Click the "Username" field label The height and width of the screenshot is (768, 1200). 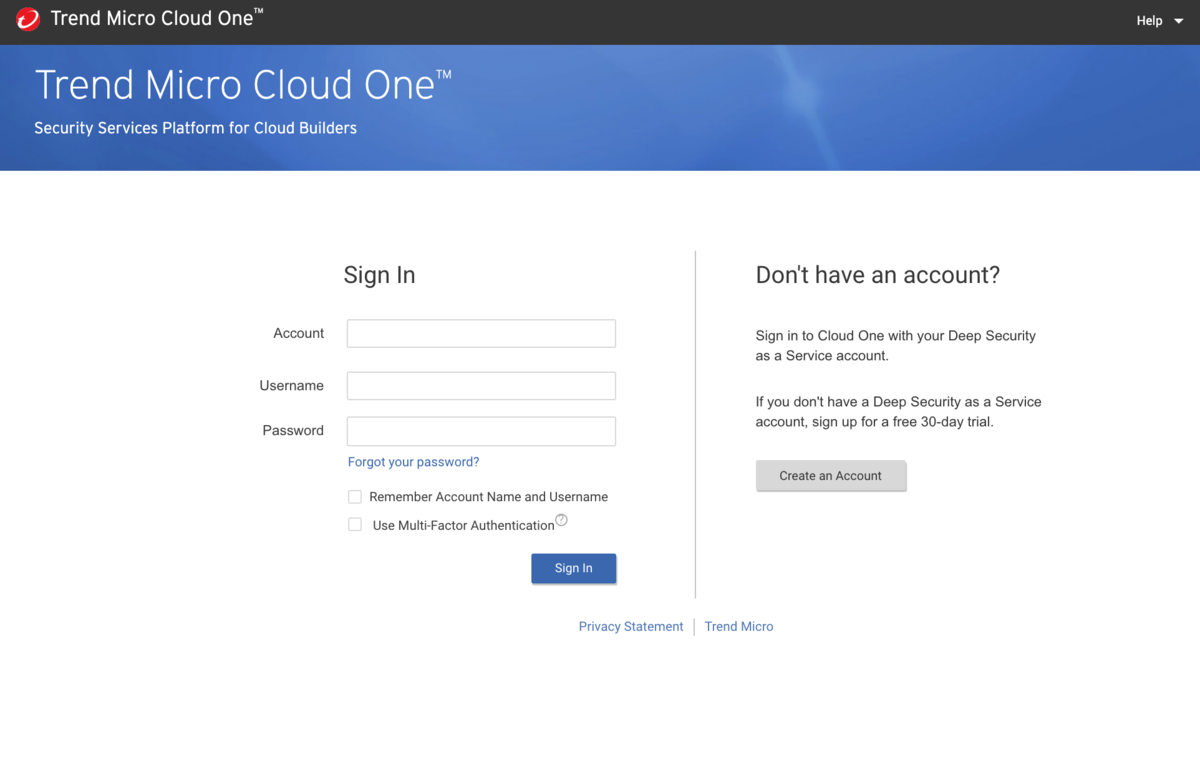coord(292,386)
